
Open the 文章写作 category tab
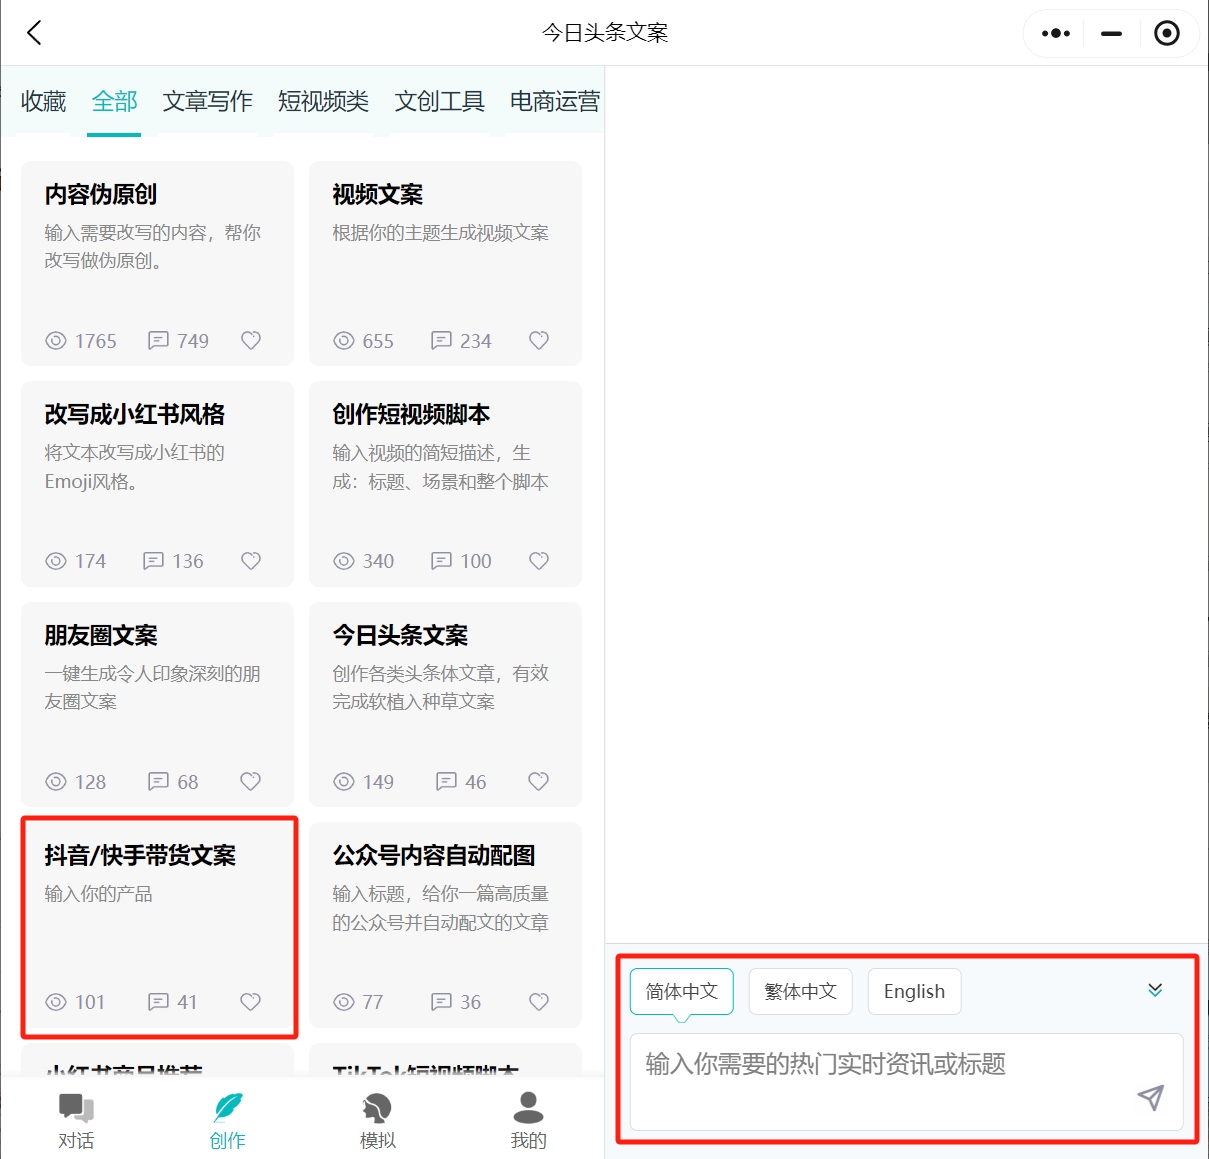click(x=208, y=101)
